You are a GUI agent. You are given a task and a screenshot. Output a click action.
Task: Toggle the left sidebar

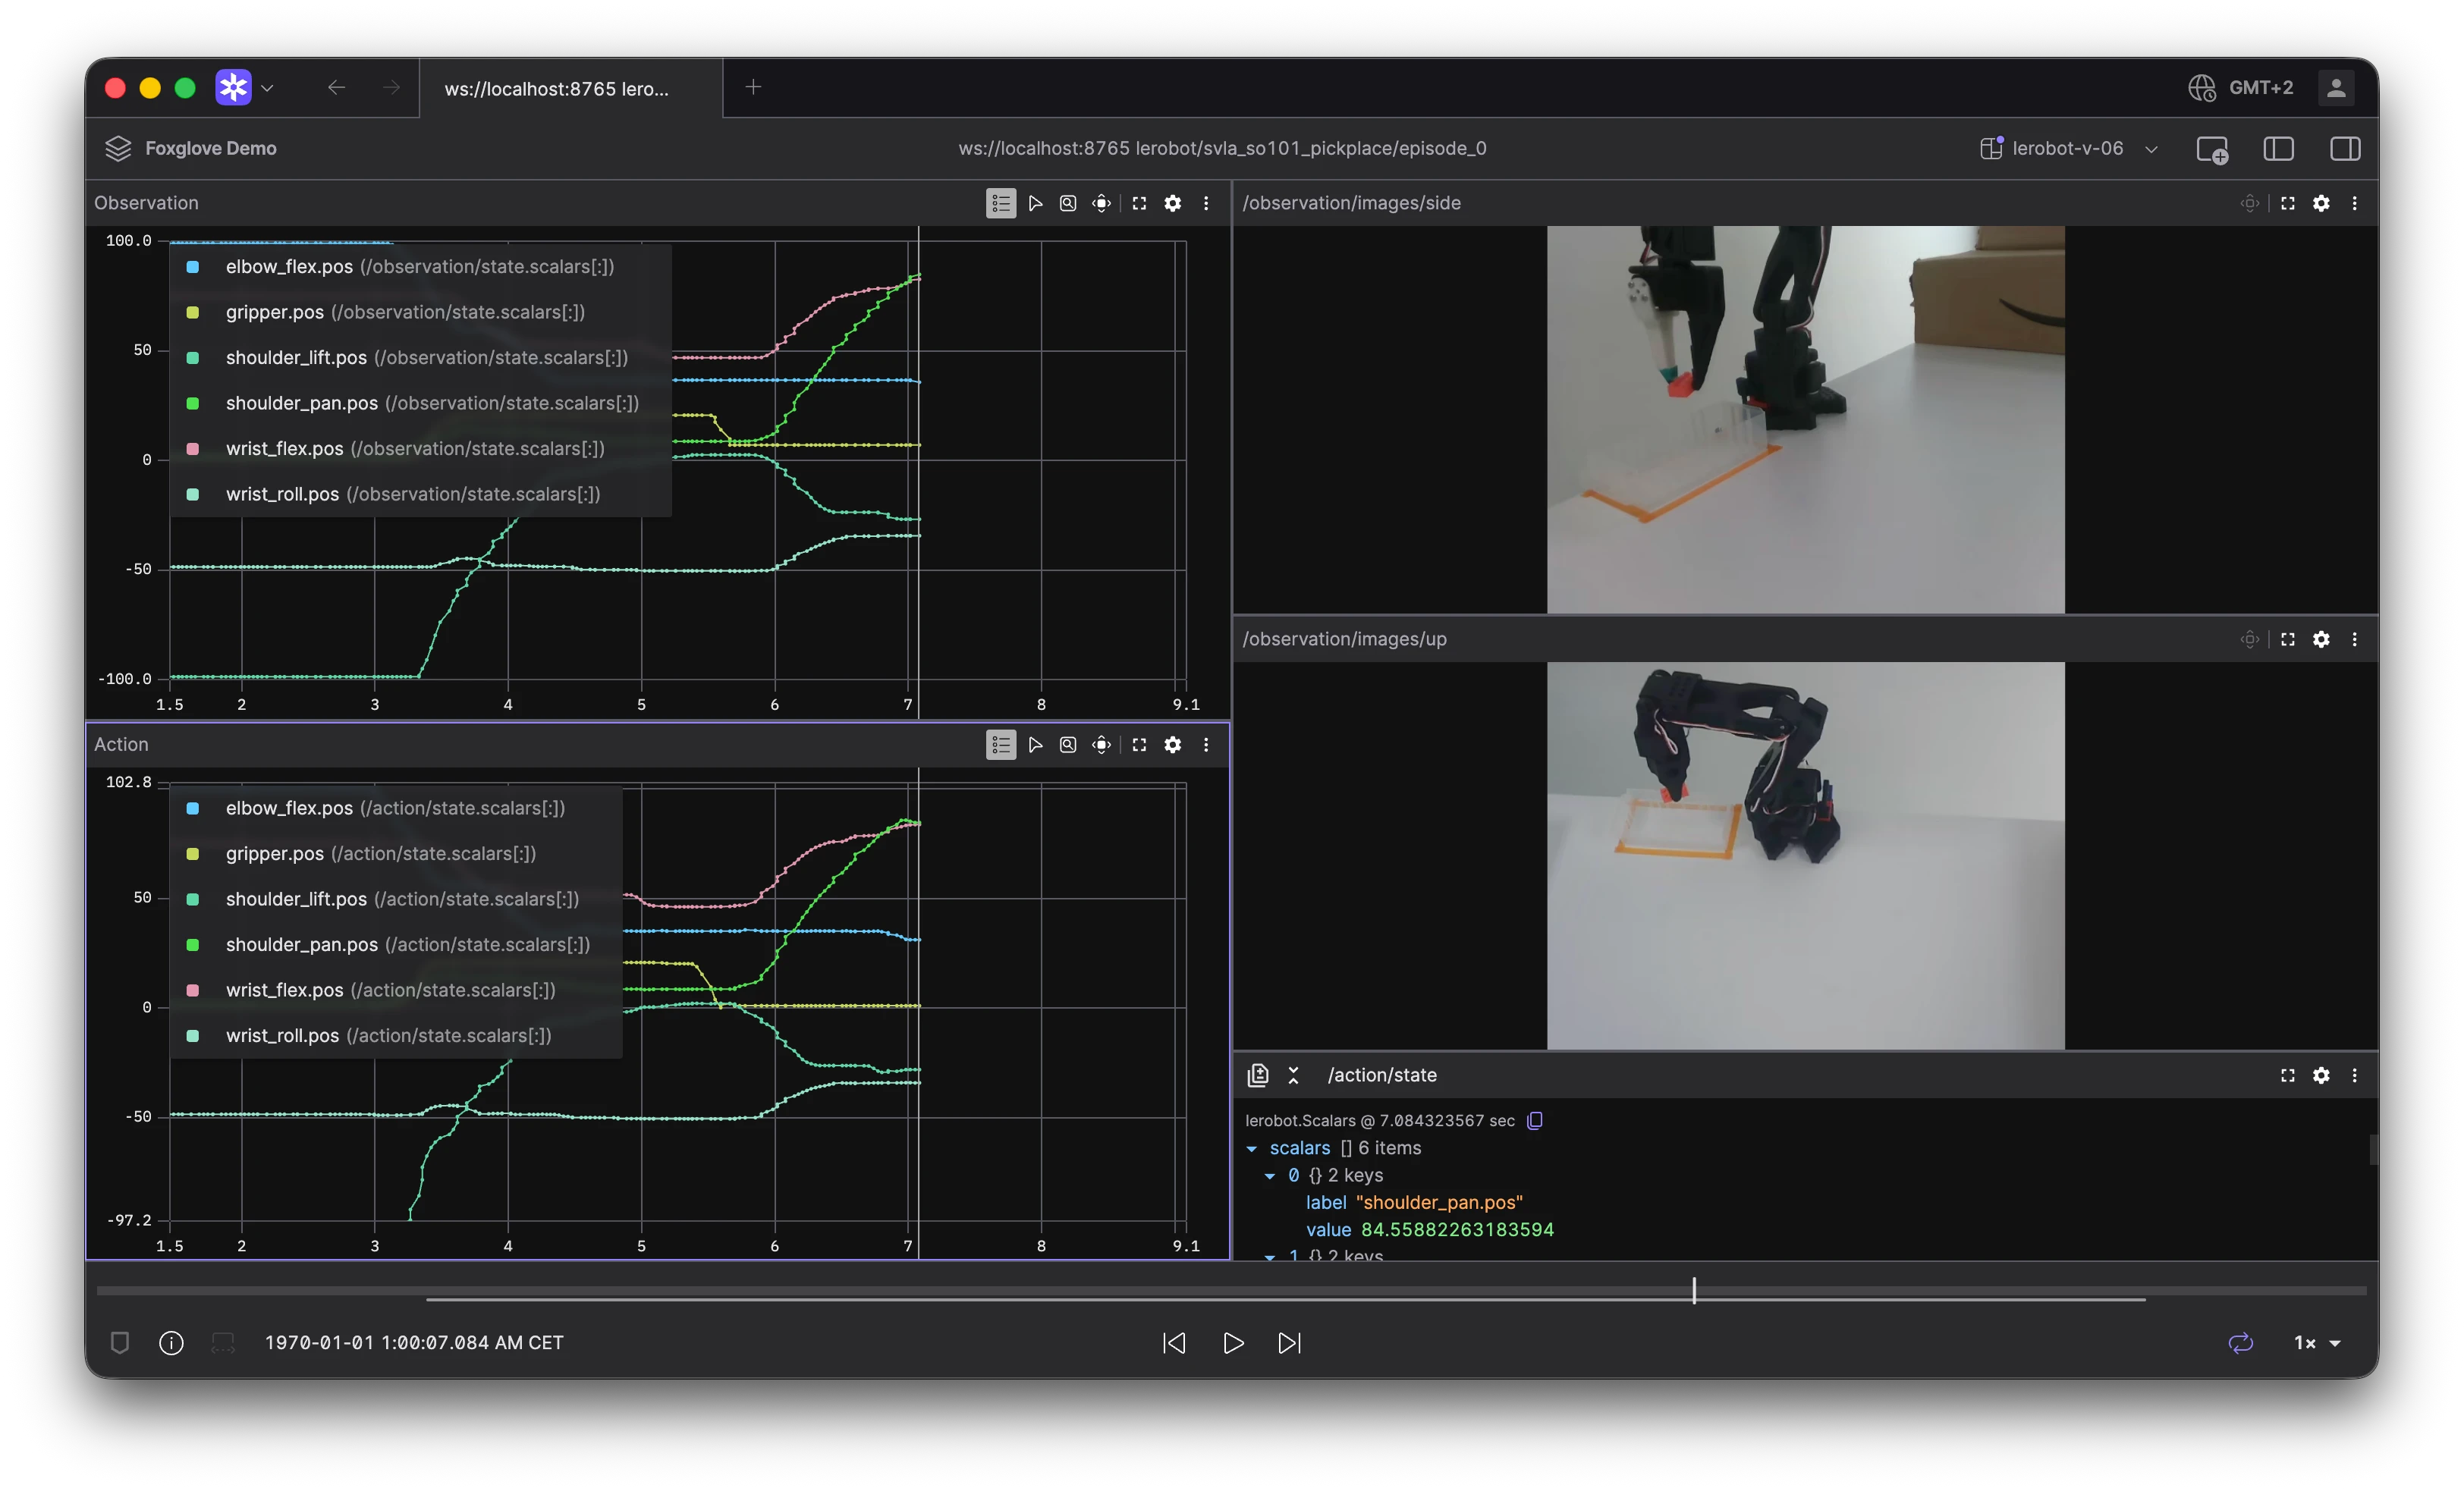[x=2278, y=149]
